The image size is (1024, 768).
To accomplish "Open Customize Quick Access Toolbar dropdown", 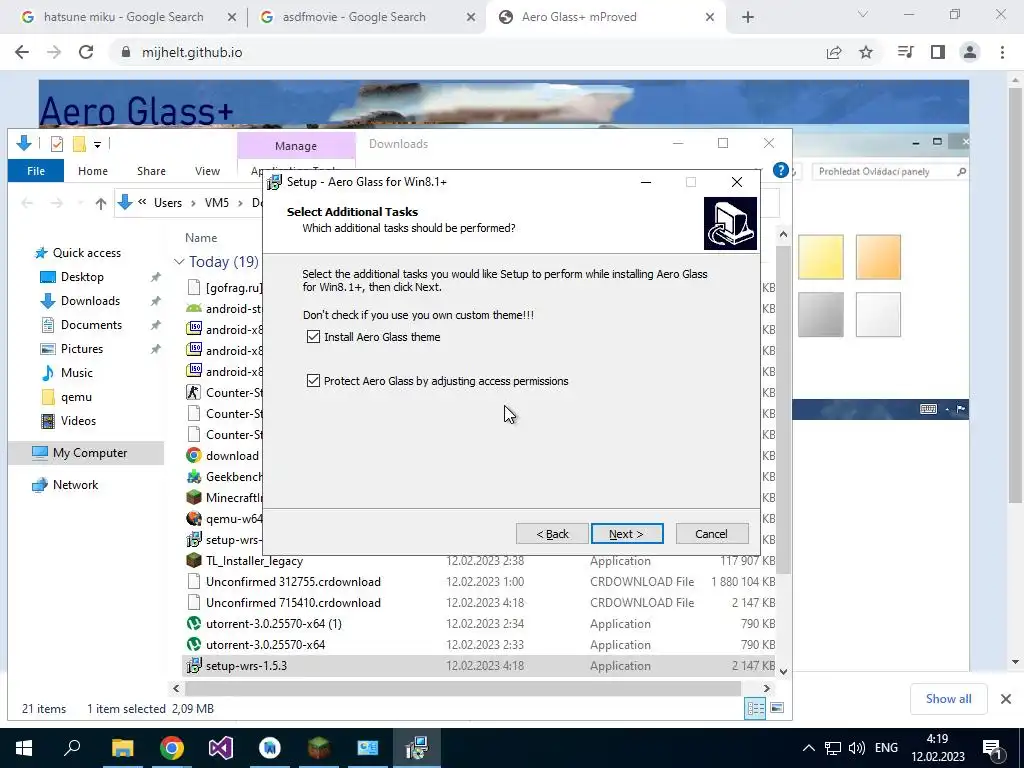I will [x=97, y=144].
